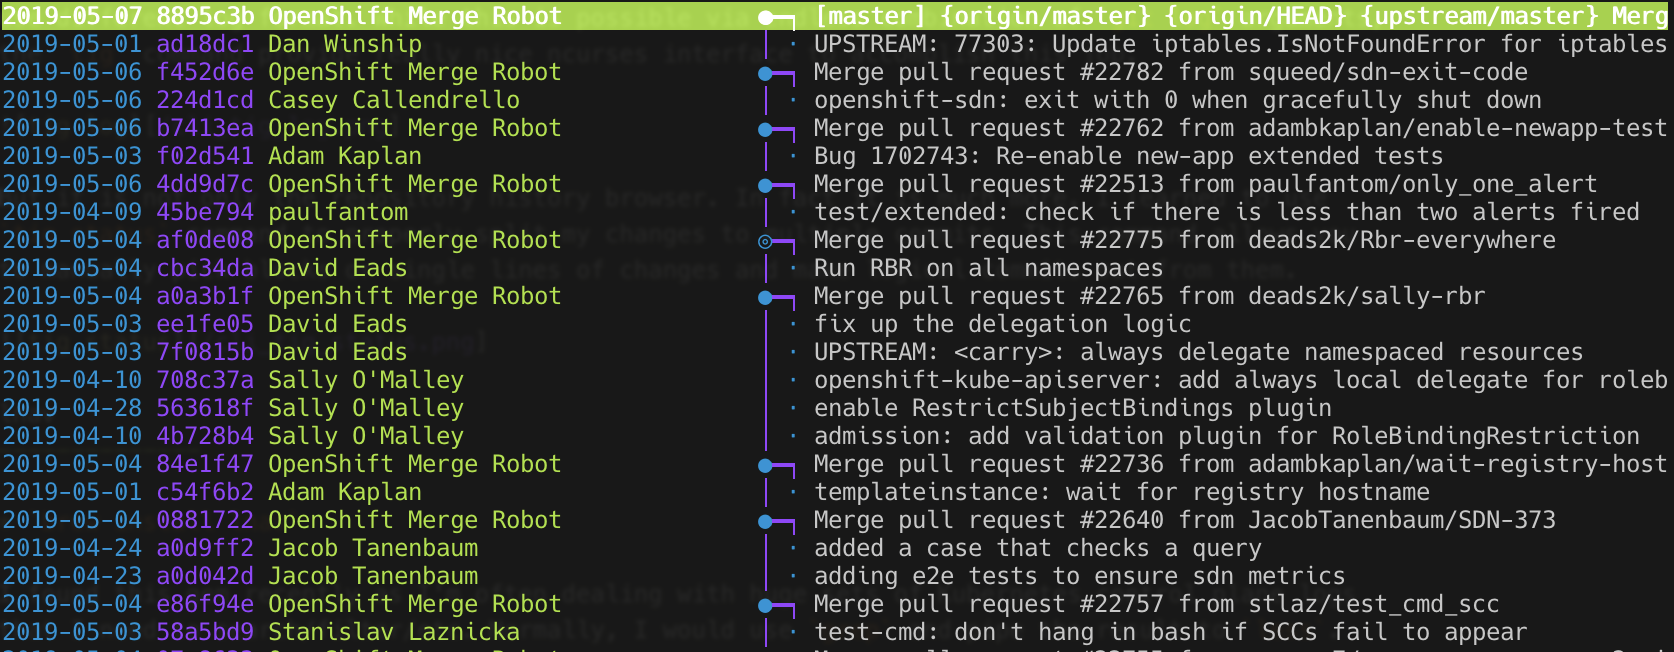Click the merge graph node beside commit e86f94e
1674x652 pixels.
(x=765, y=605)
